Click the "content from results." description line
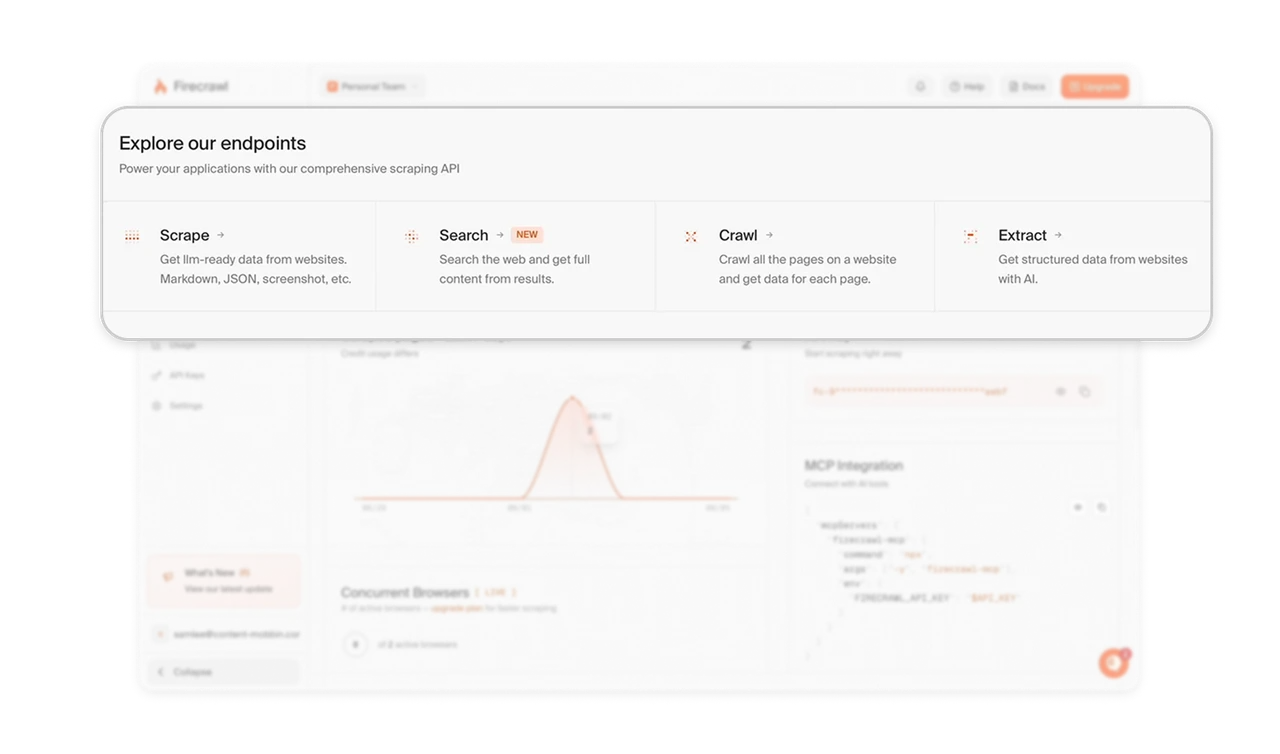 (497, 279)
